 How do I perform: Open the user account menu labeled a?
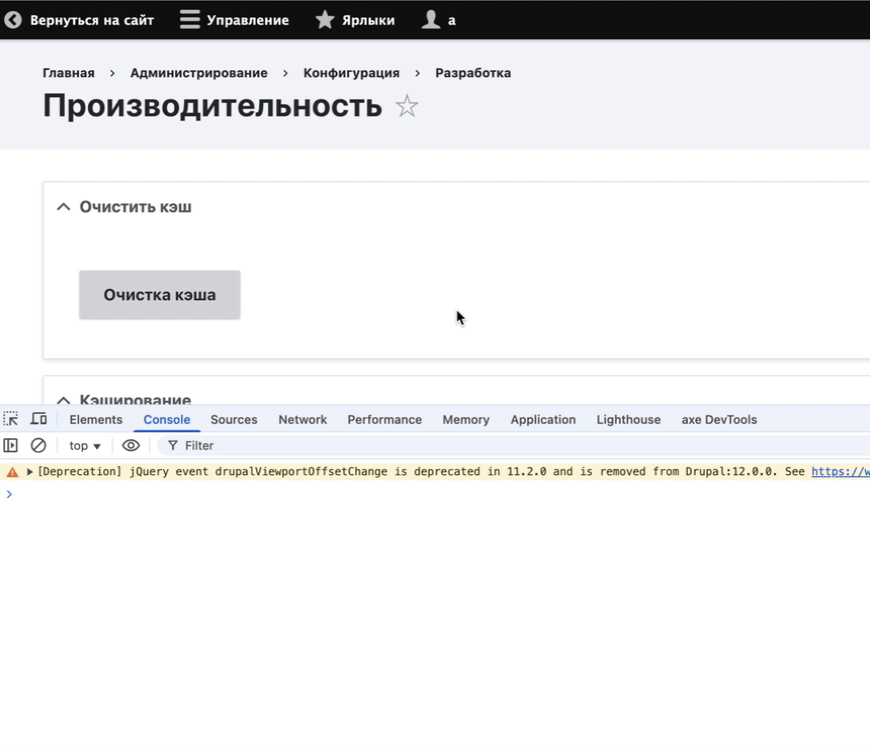click(x=438, y=20)
